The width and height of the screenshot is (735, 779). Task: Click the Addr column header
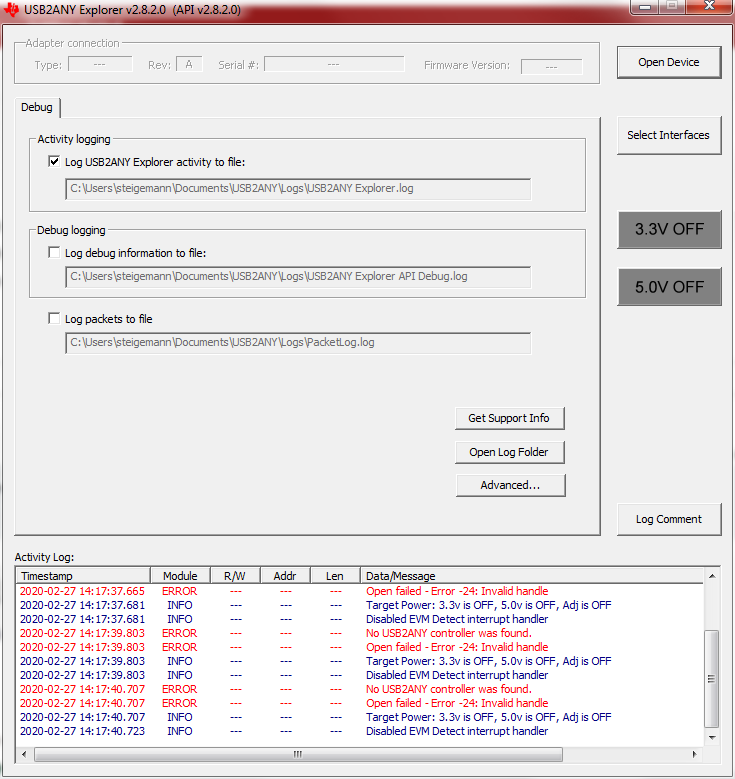click(285, 576)
